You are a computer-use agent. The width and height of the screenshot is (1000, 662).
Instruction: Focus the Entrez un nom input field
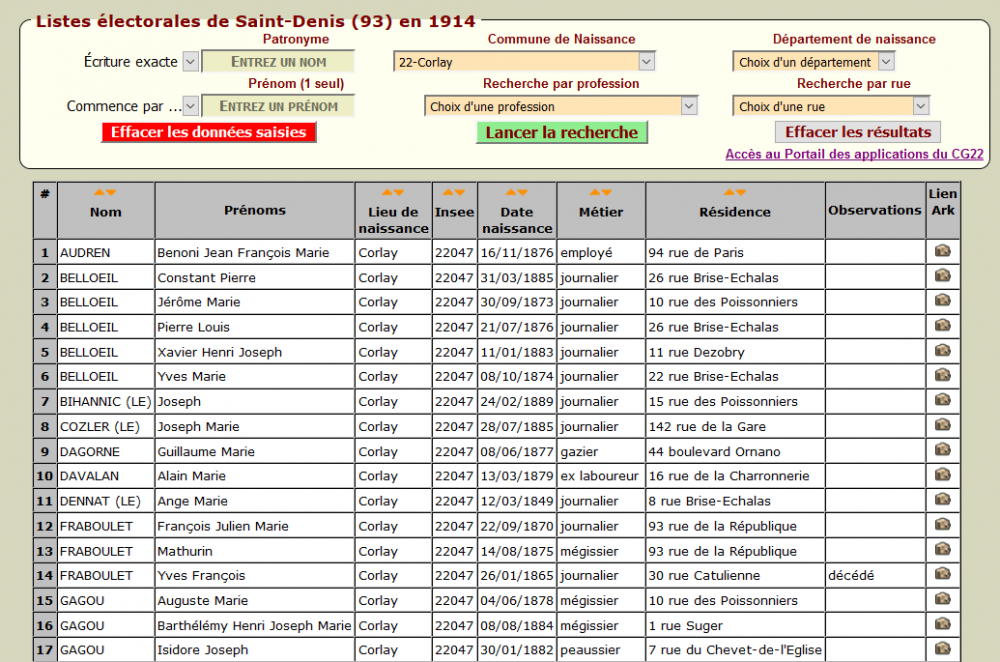(278, 62)
